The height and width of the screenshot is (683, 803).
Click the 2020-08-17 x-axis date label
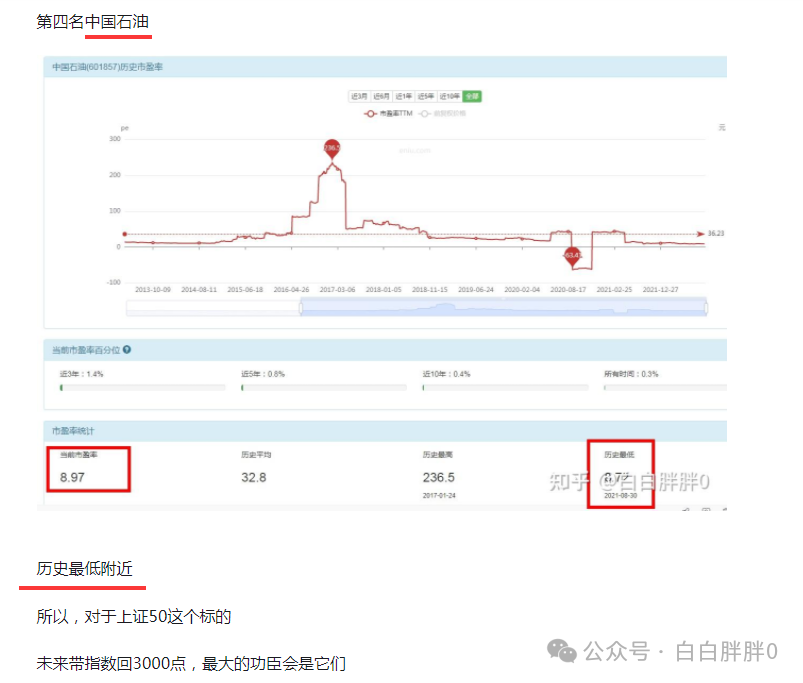click(x=568, y=290)
